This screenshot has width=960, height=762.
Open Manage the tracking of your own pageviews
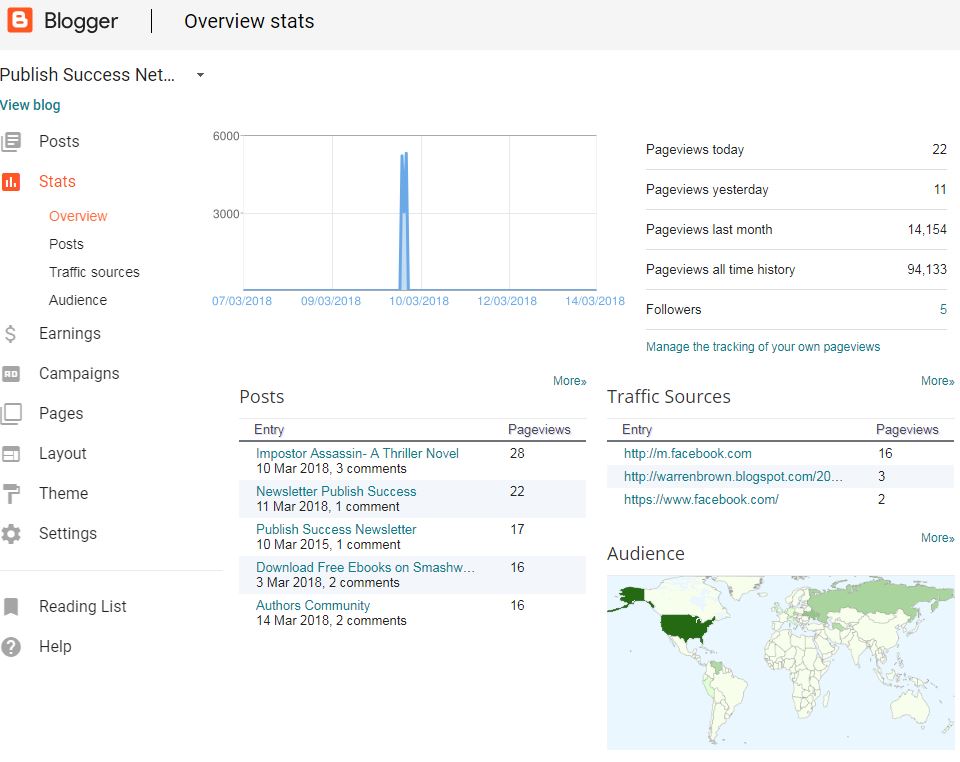763,347
